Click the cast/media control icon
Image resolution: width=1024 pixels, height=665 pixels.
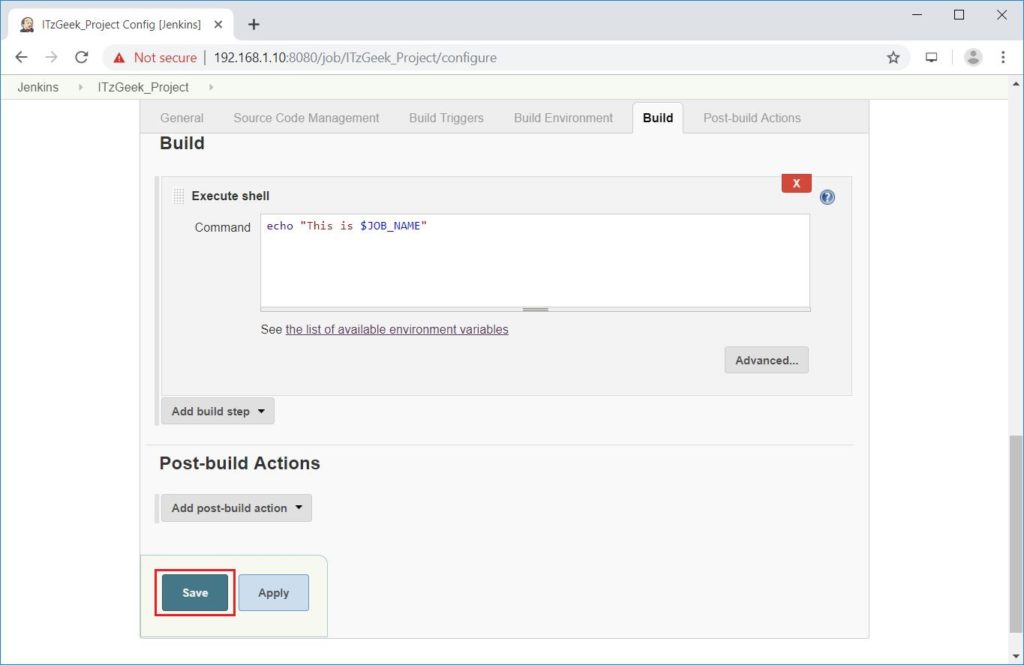coord(931,57)
